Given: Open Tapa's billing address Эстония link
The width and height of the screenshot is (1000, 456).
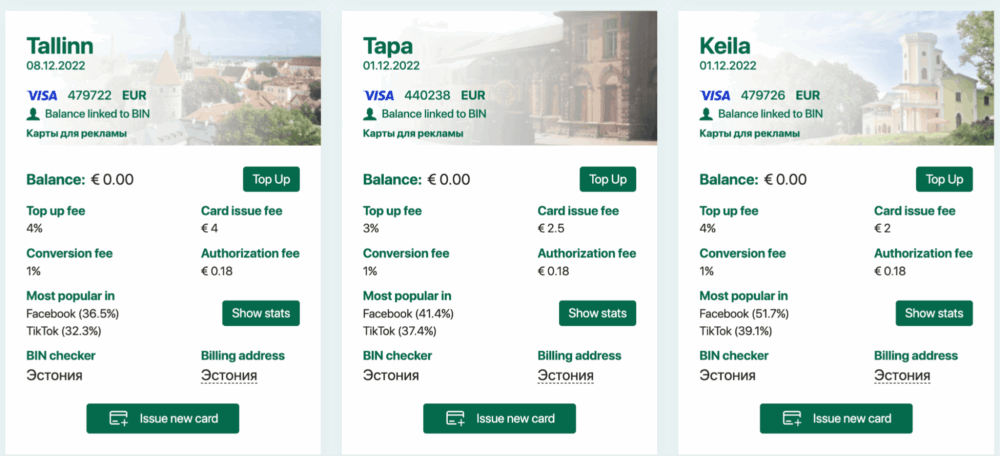Looking at the screenshot, I should 566,376.
